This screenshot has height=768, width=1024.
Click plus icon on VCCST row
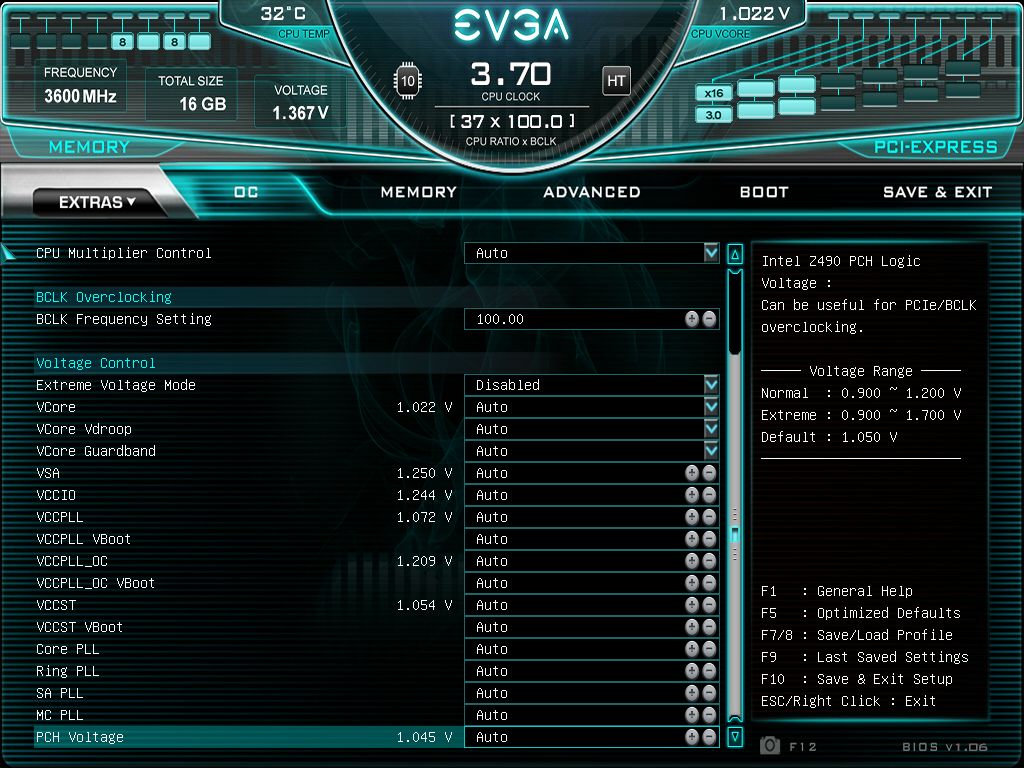tap(692, 605)
